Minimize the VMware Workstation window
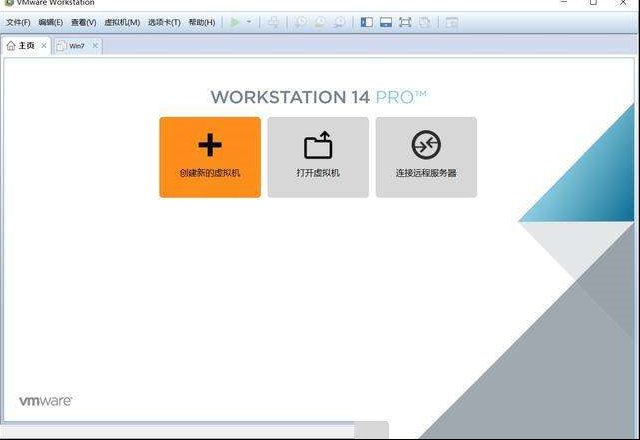Viewport: 640px width, 440px height. [564, 2]
